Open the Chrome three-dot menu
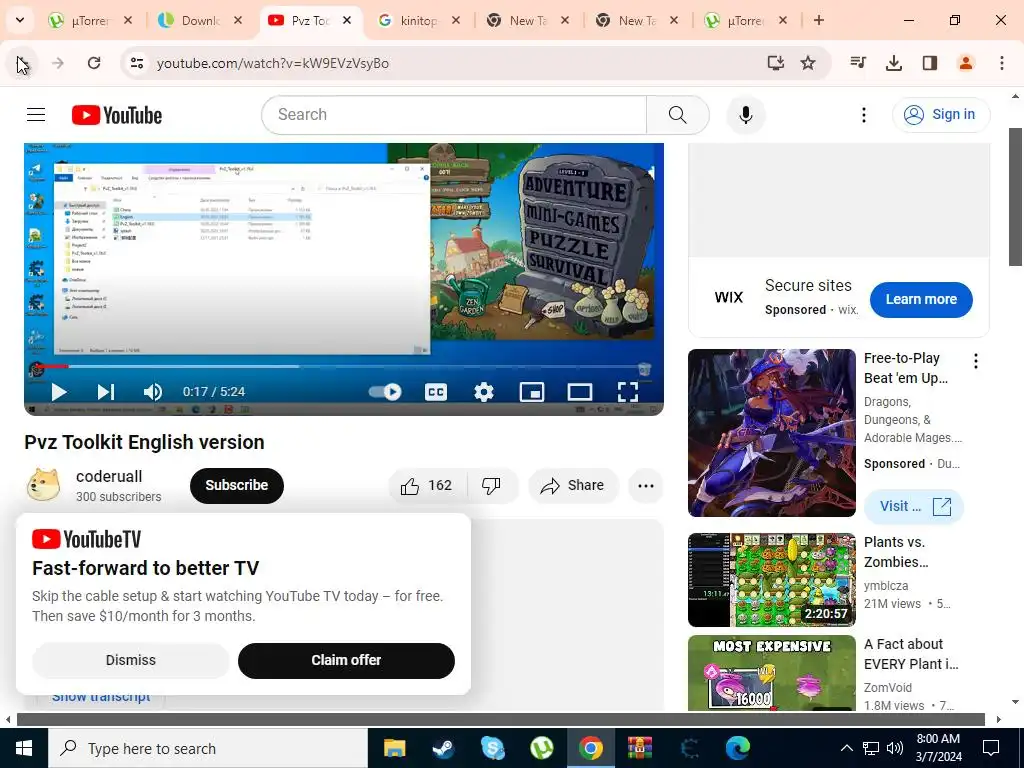The height and width of the screenshot is (768, 1024). tap(1002, 63)
